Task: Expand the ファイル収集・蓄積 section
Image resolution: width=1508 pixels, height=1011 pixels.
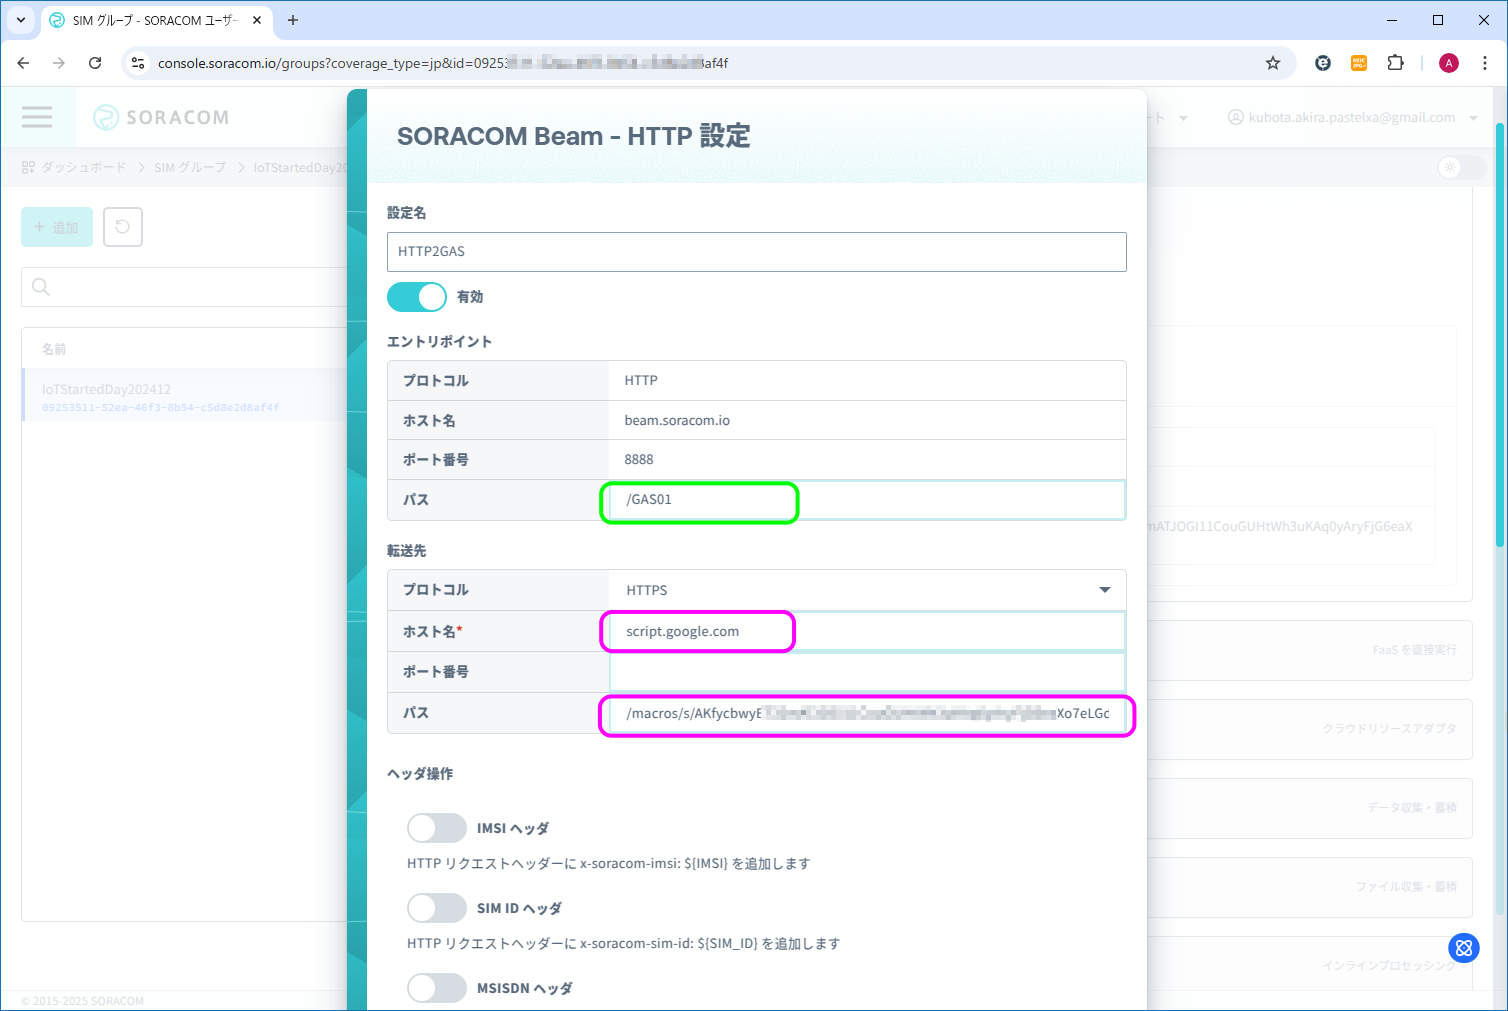Action: pyautogui.click(x=1310, y=887)
